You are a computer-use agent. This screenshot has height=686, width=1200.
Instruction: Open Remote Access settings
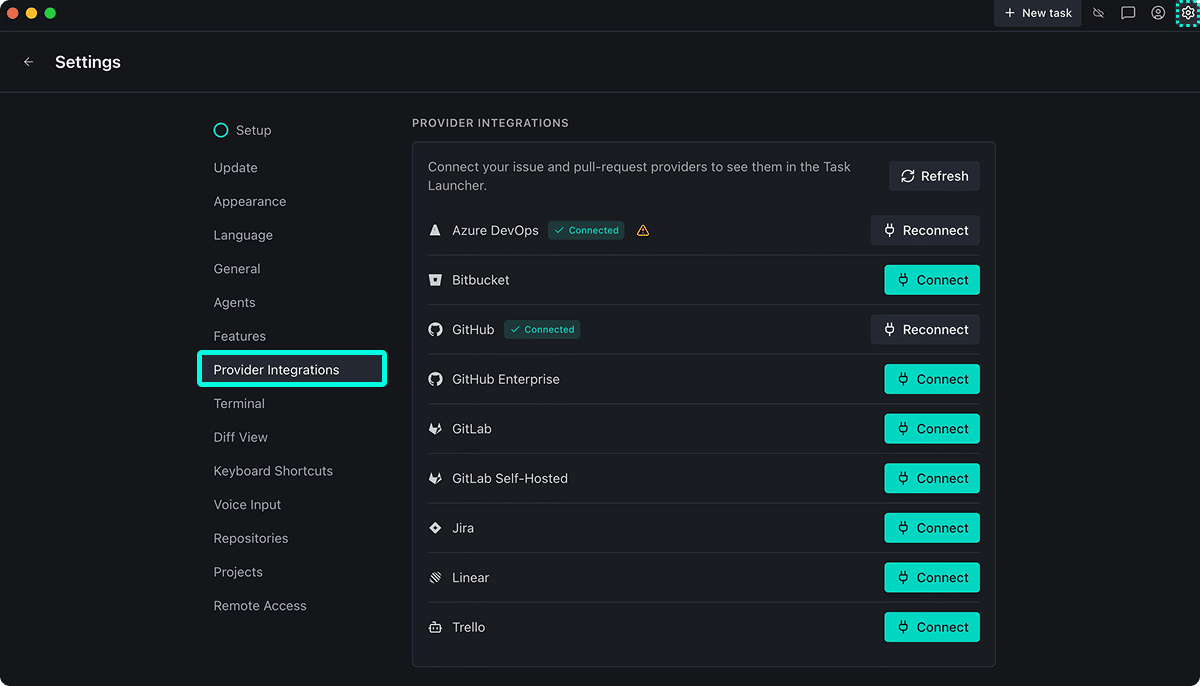pyautogui.click(x=260, y=606)
